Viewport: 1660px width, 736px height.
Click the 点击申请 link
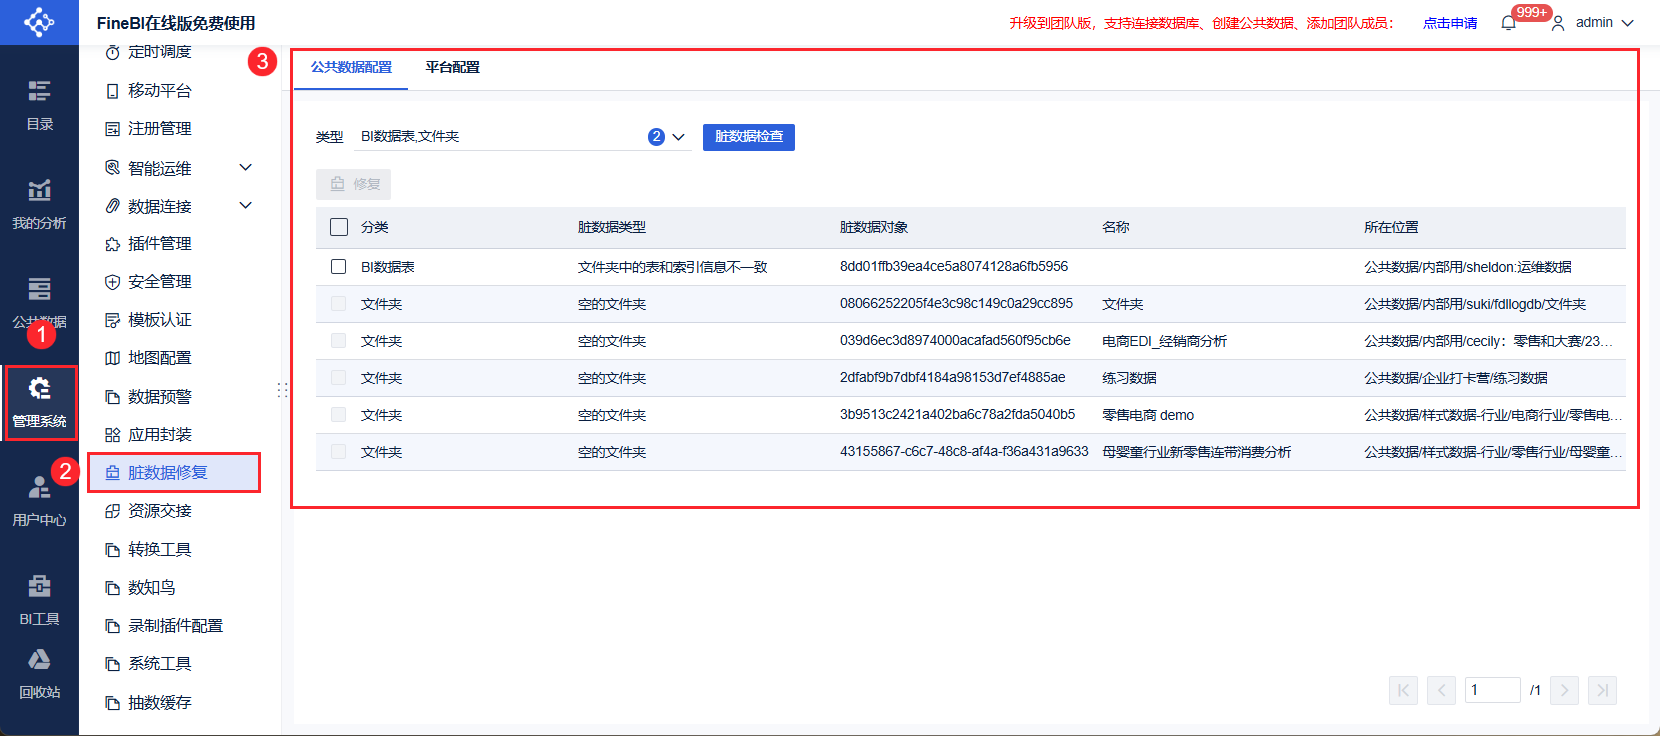1450,23
